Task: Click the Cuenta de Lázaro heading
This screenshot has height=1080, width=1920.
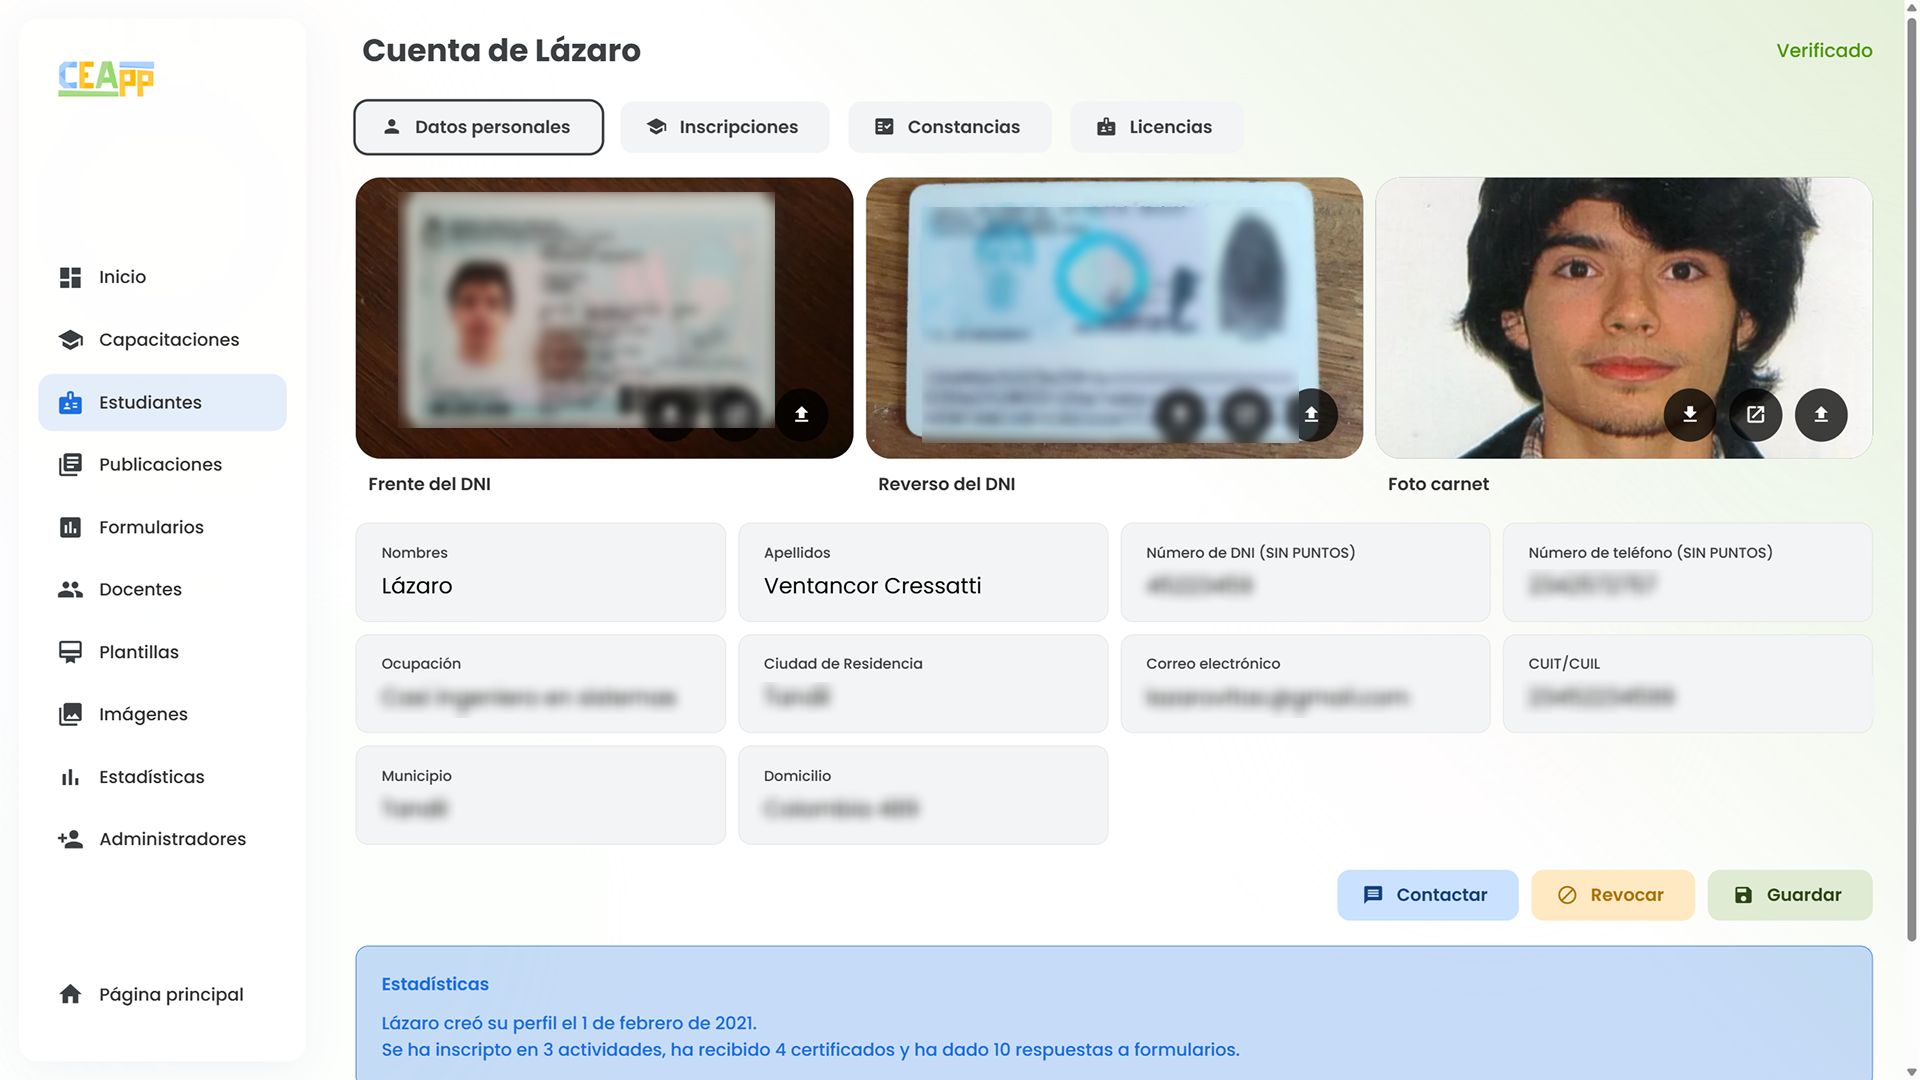Action: (x=501, y=50)
